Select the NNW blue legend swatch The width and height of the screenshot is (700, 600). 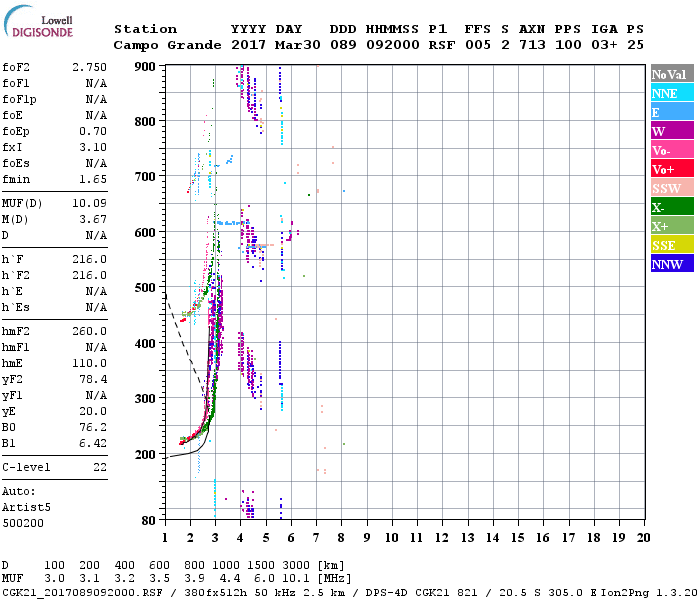pos(671,264)
